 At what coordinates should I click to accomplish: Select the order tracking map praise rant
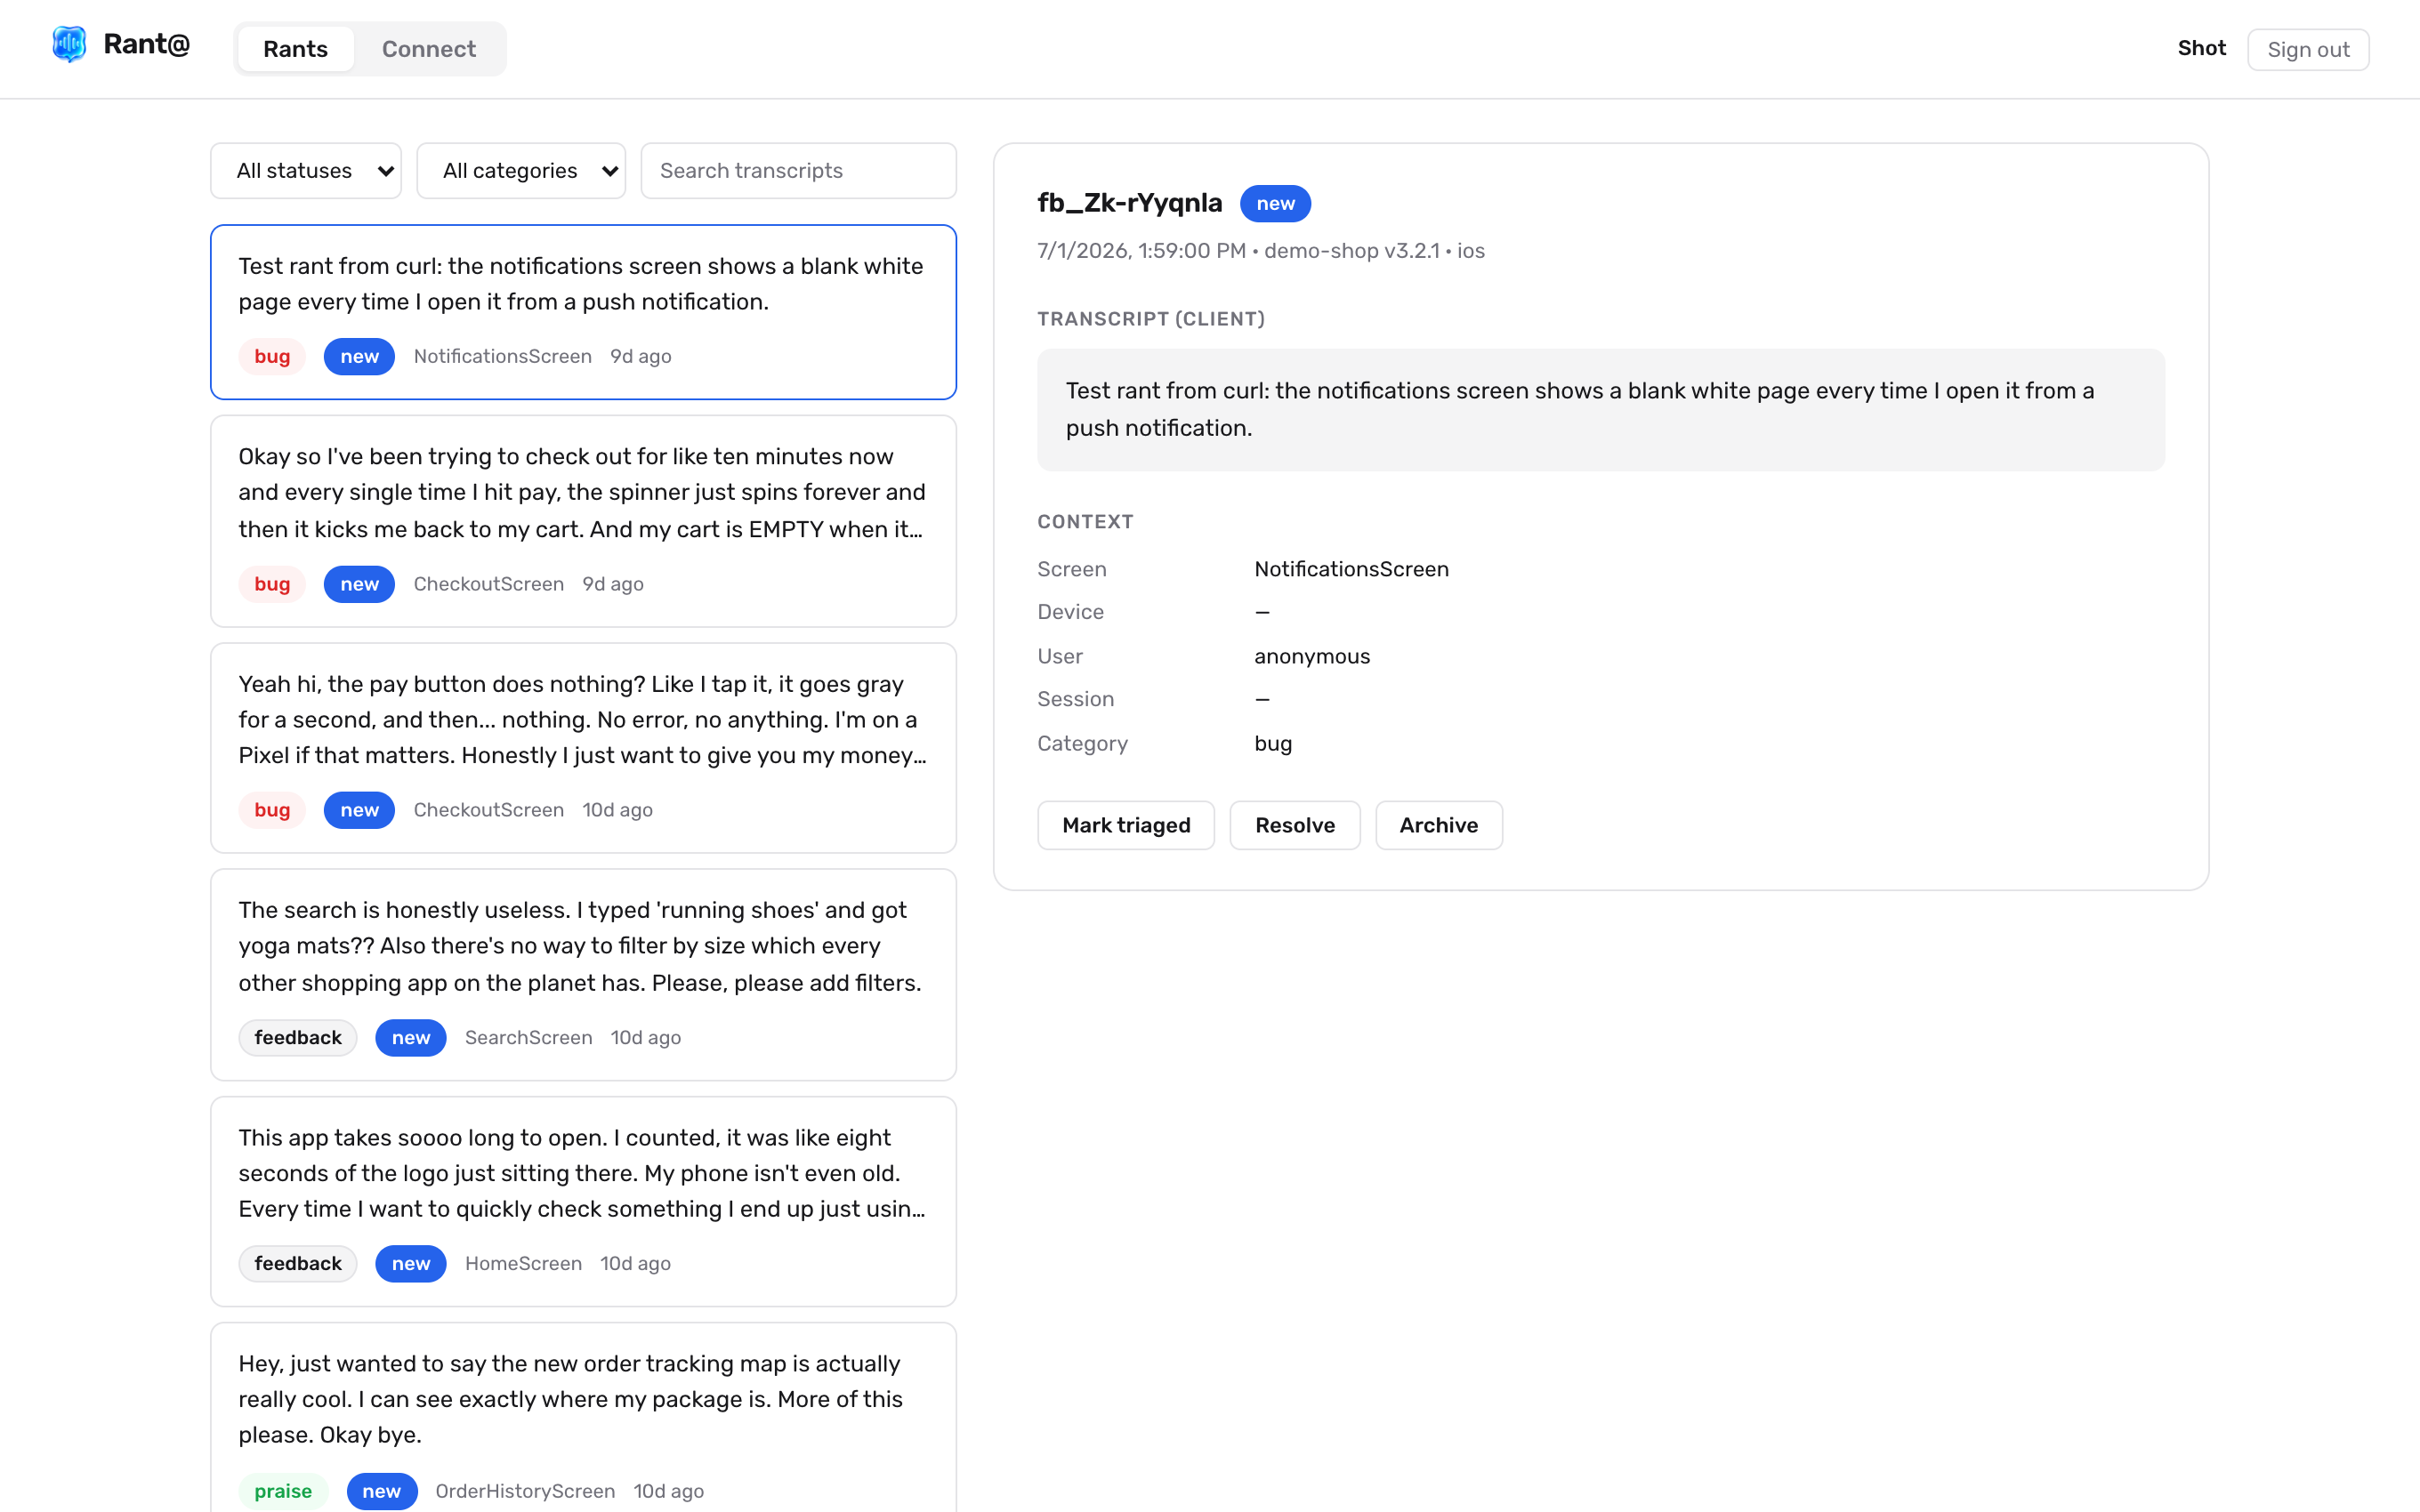click(583, 1418)
